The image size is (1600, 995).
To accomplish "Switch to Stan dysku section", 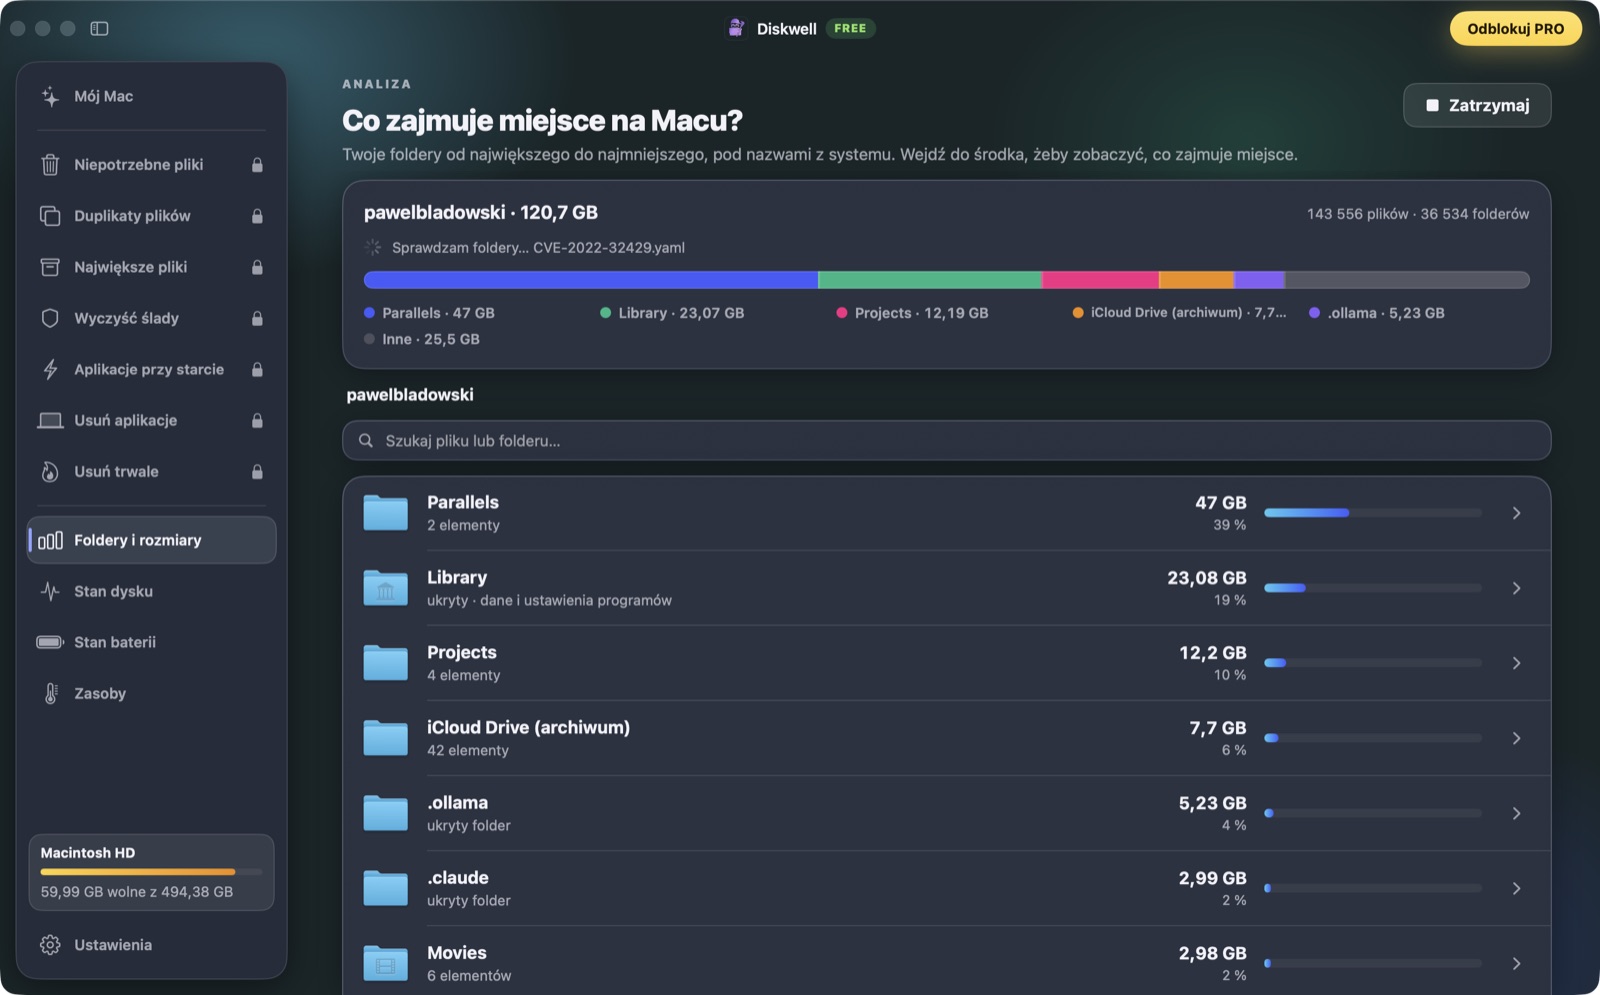I will pyautogui.click(x=151, y=591).
